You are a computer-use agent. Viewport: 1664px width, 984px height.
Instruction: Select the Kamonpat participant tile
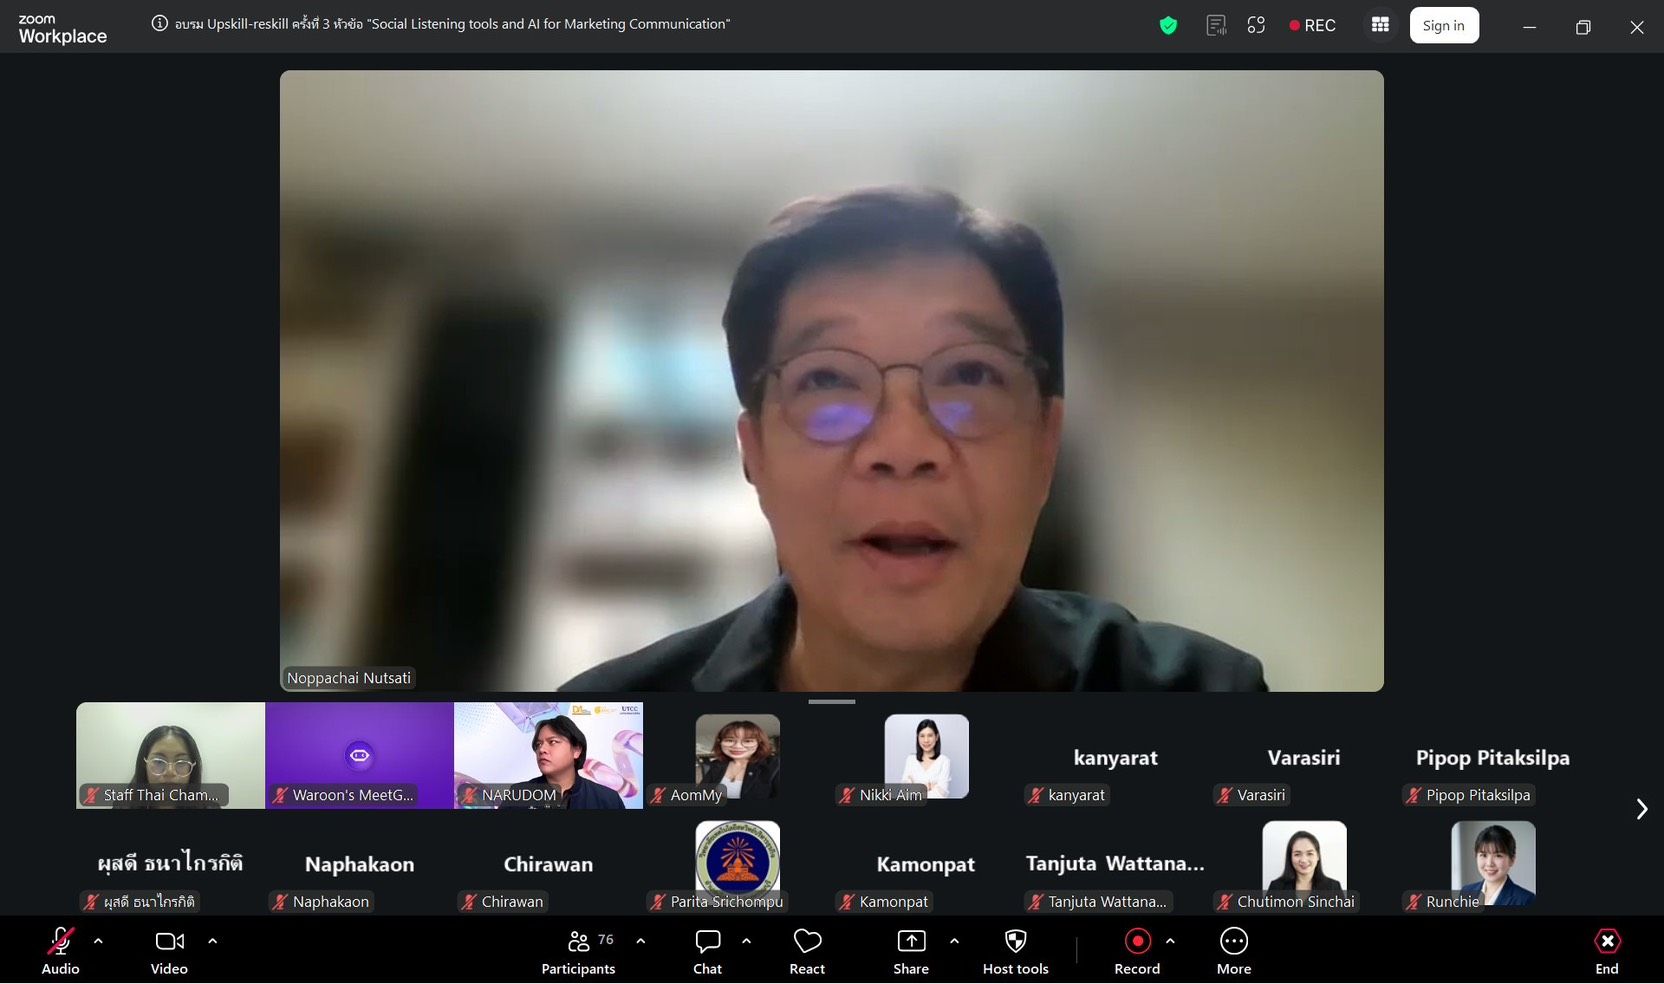[x=926, y=862]
